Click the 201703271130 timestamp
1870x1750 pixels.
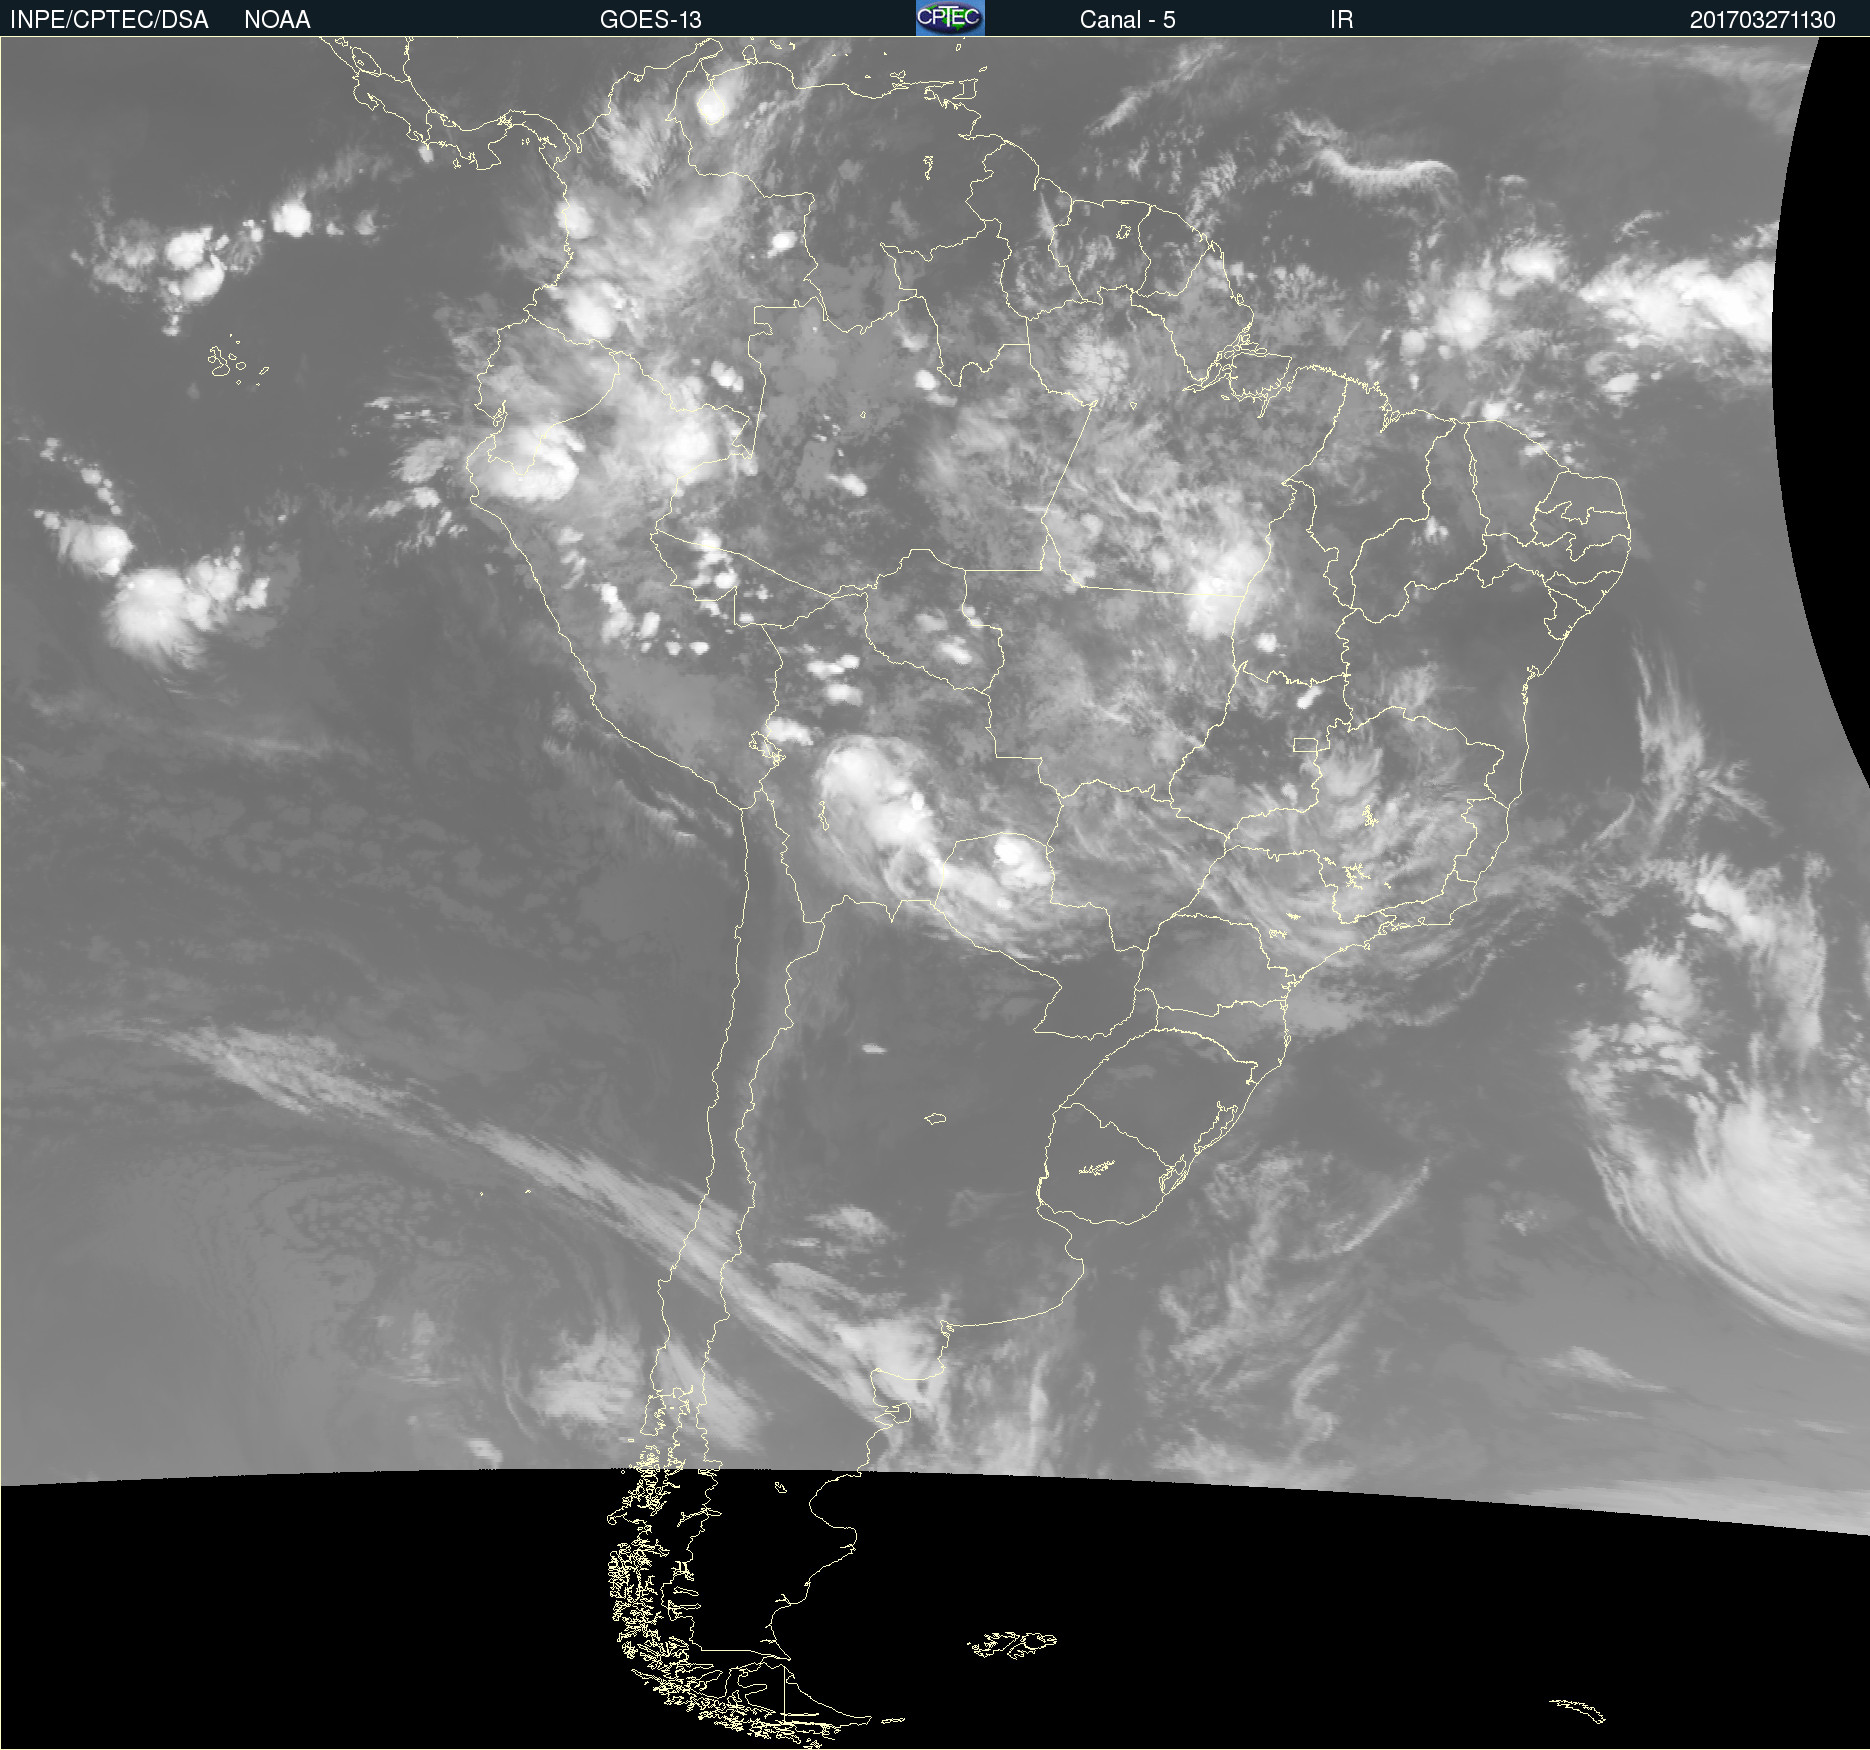(x=1762, y=20)
